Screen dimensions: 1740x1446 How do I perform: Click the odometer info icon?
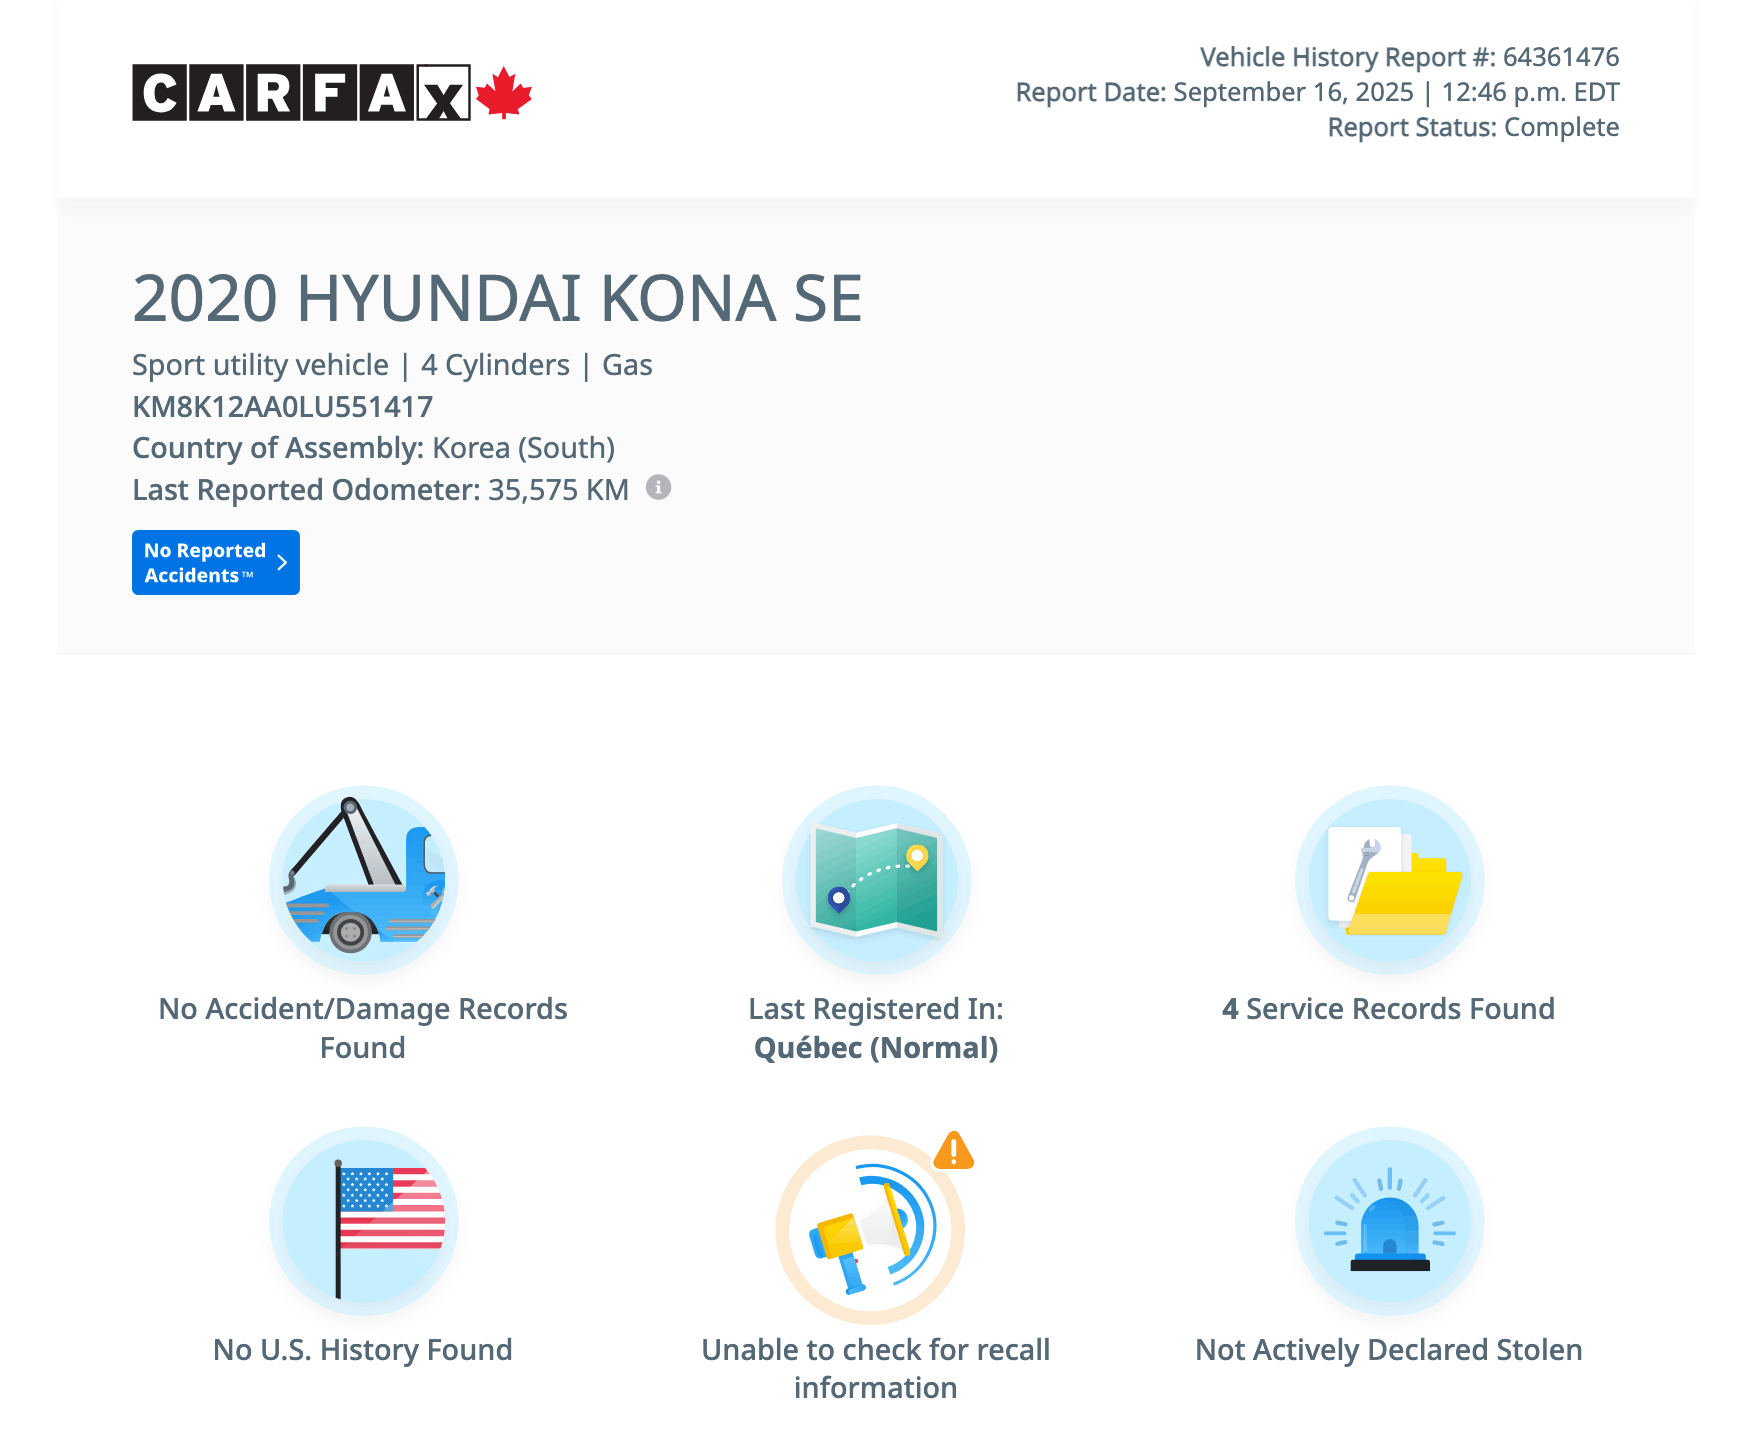coord(658,488)
